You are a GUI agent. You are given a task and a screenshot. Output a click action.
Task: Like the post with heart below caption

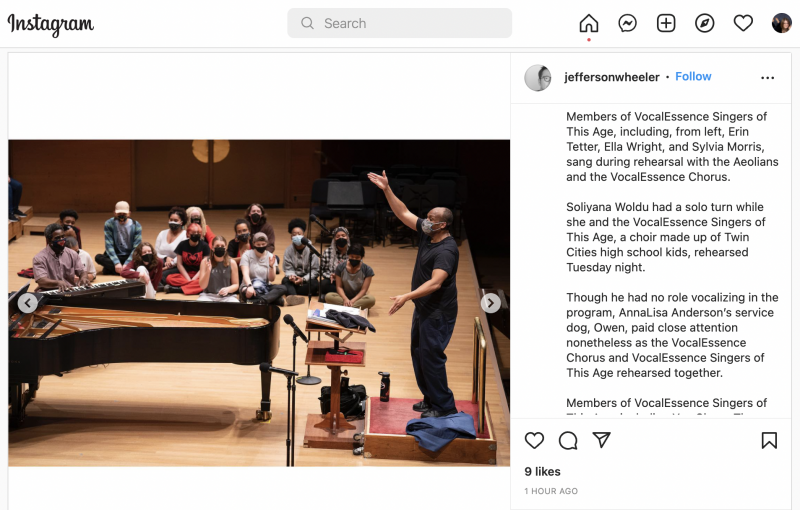pyautogui.click(x=534, y=440)
